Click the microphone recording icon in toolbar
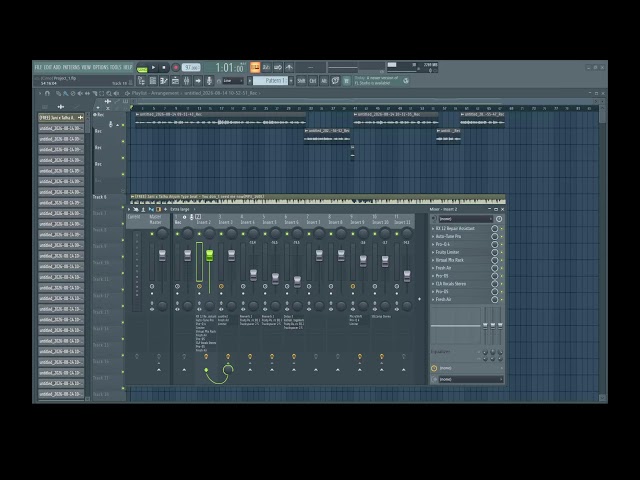Screen dimensions: 640x480 coord(209,81)
